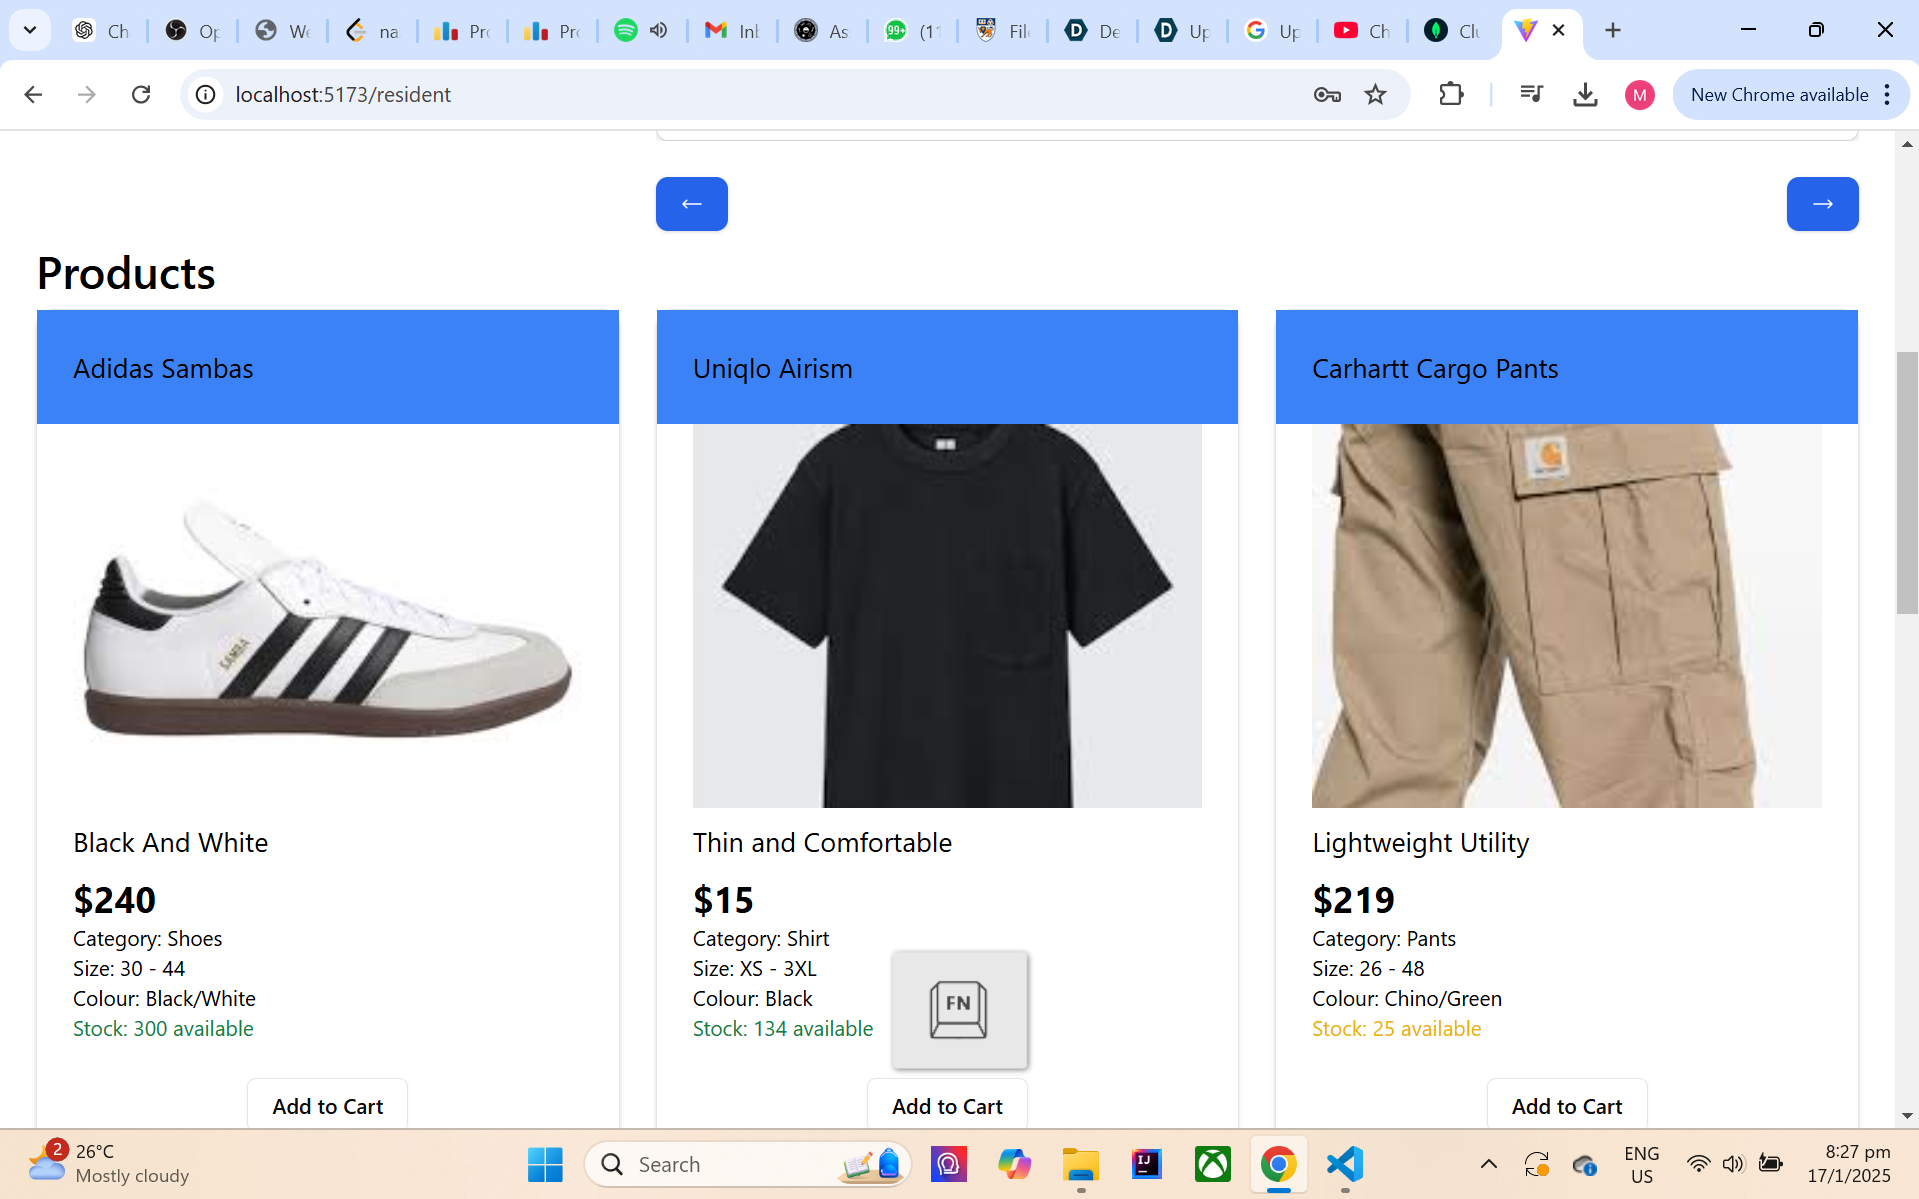Screen dimensions: 1919x1199
Task: Click the Uniqlo Airism card title
Action: point(772,368)
